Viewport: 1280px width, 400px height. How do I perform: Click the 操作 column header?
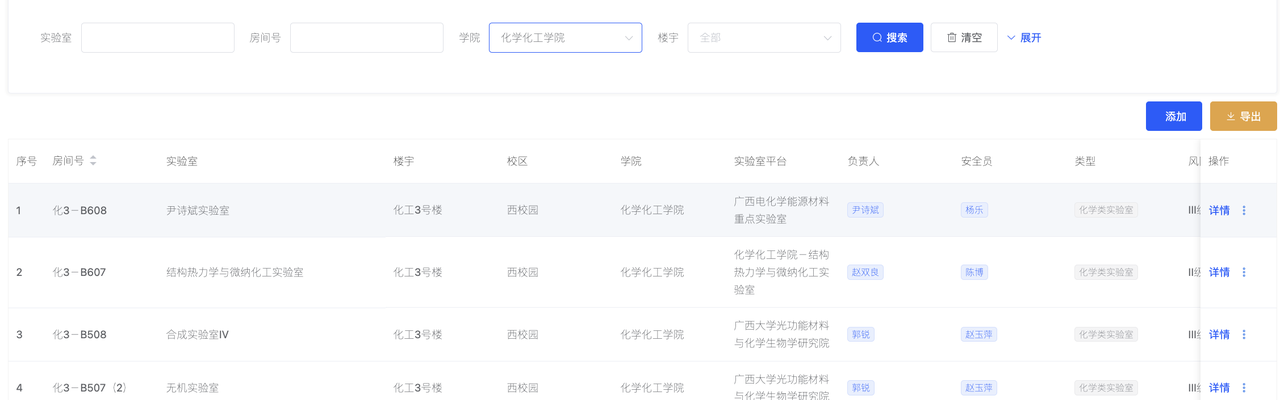pos(1219,161)
